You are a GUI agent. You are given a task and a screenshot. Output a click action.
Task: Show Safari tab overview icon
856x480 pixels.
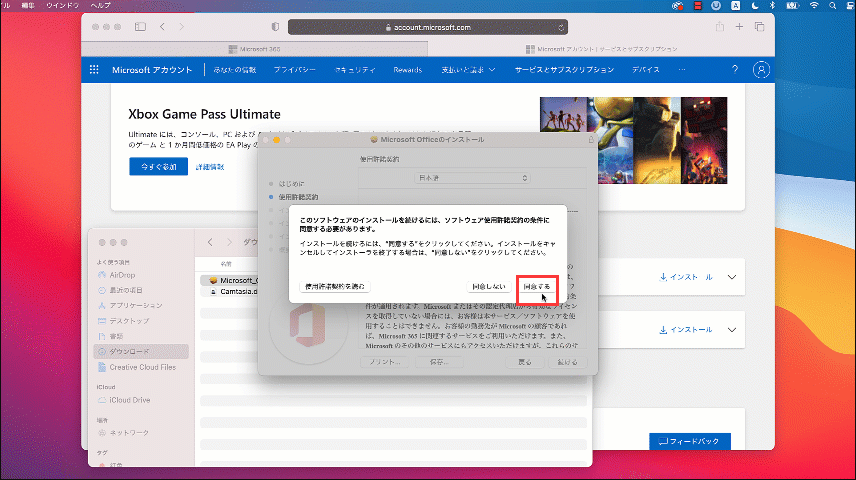759,26
